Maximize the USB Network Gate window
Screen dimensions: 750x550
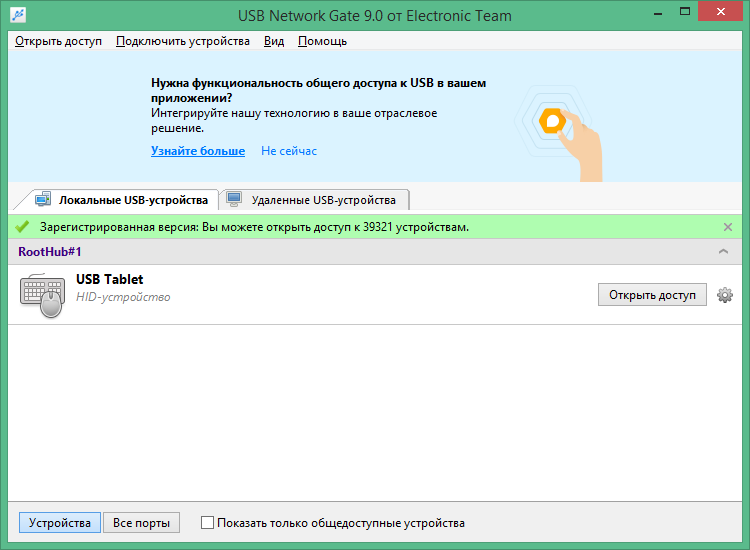[685, 11]
